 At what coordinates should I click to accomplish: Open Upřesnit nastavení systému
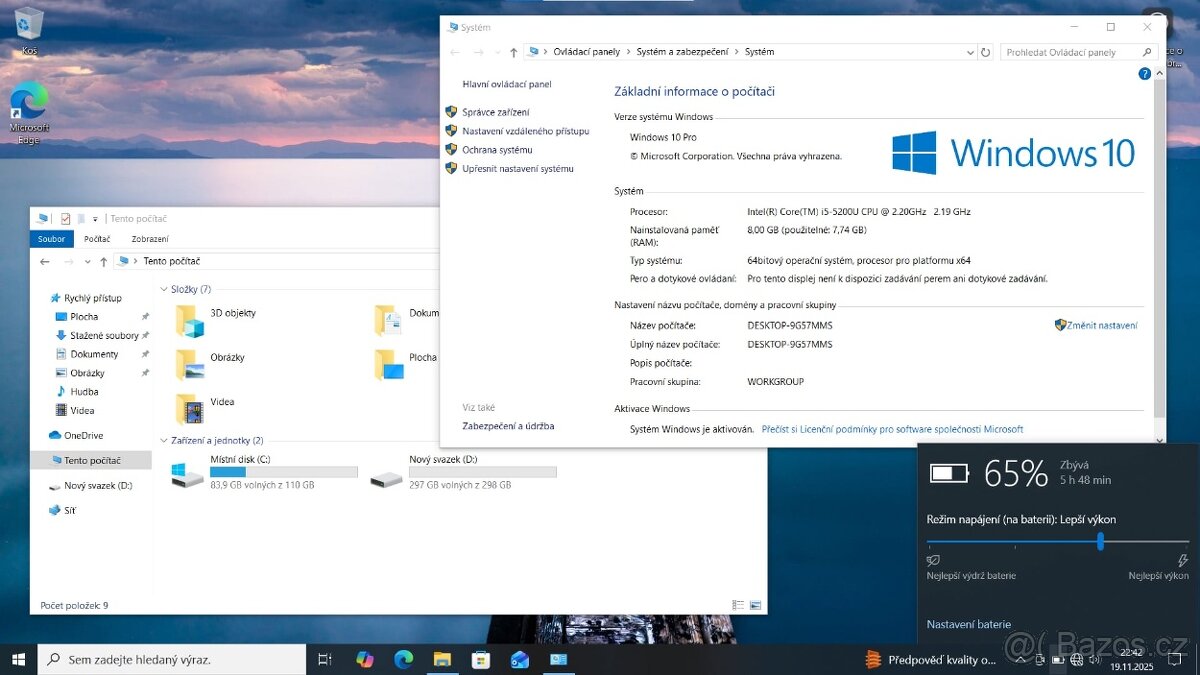tap(517, 168)
